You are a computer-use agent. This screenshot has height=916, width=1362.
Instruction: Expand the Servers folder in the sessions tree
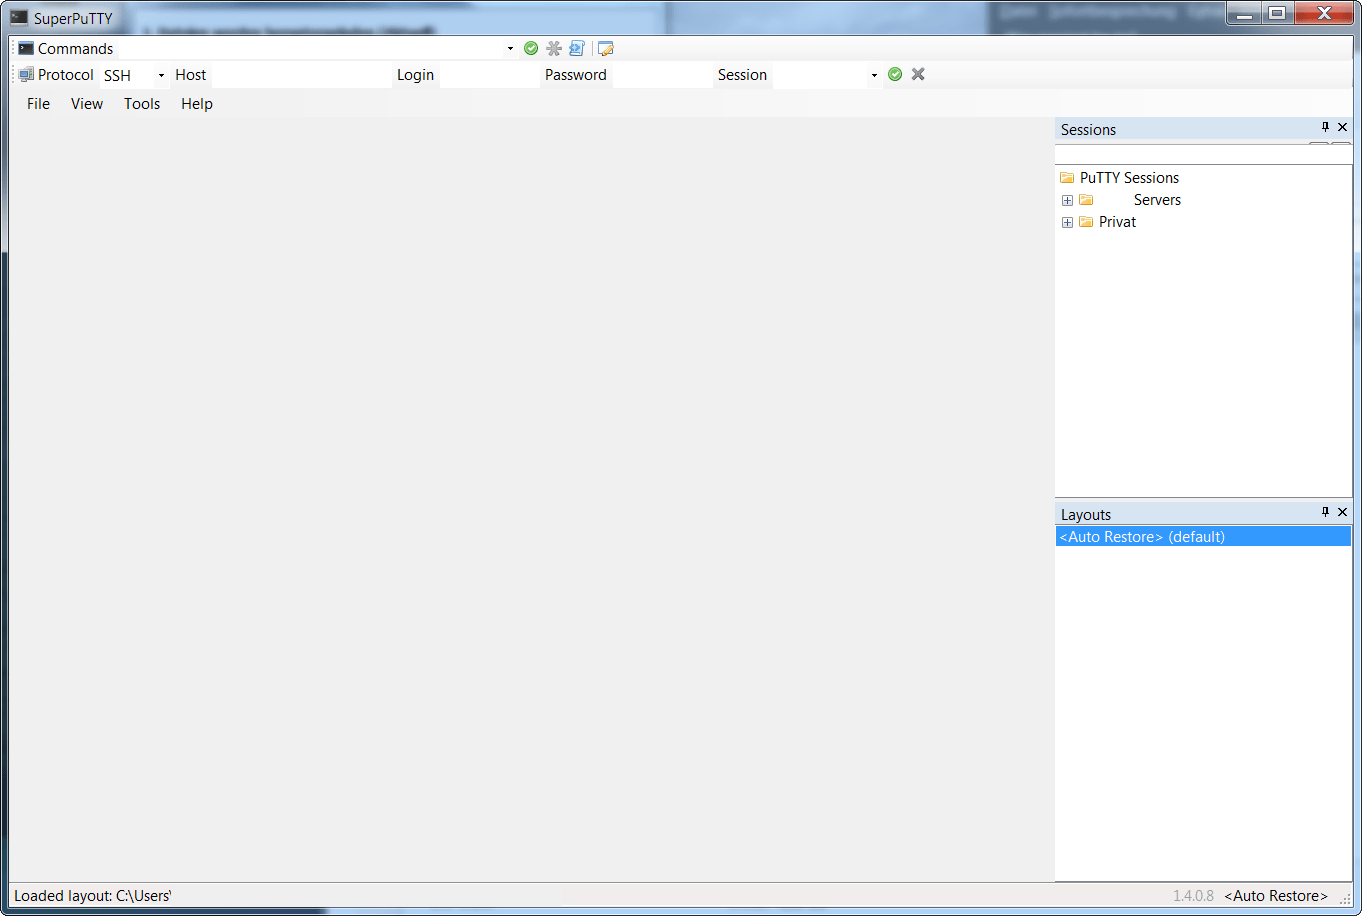click(x=1067, y=200)
